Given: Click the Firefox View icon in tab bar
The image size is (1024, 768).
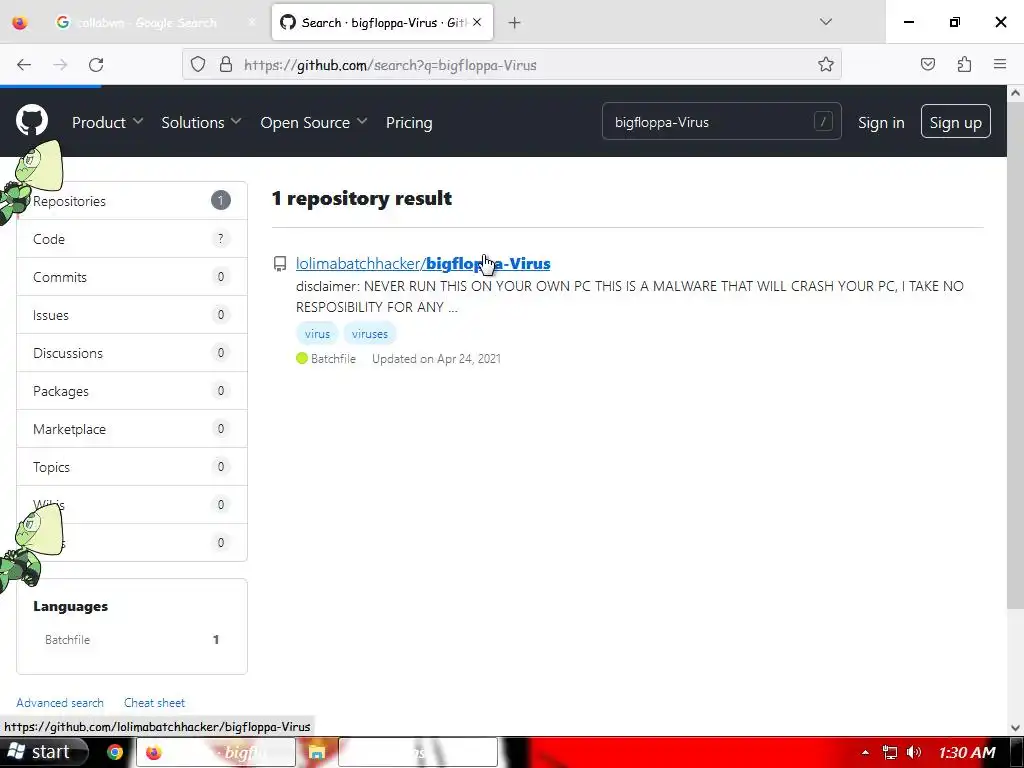Looking at the screenshot, I should click(20, 23).
